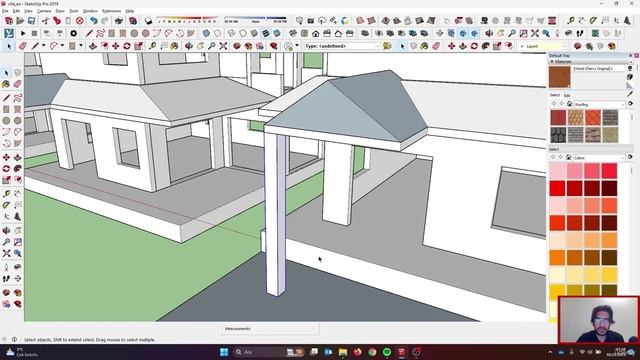Click the upper Select tab in Materials

click(x=555, y=95)
